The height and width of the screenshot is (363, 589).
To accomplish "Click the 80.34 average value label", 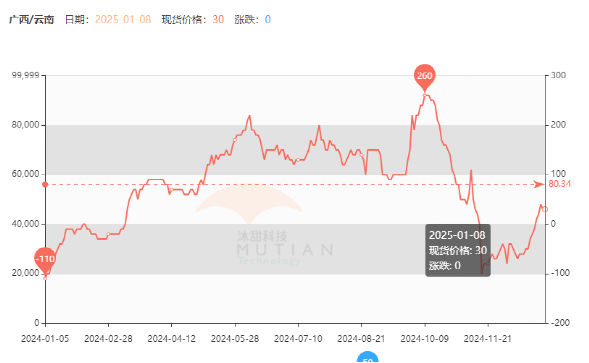I will [x=559, y=184].
